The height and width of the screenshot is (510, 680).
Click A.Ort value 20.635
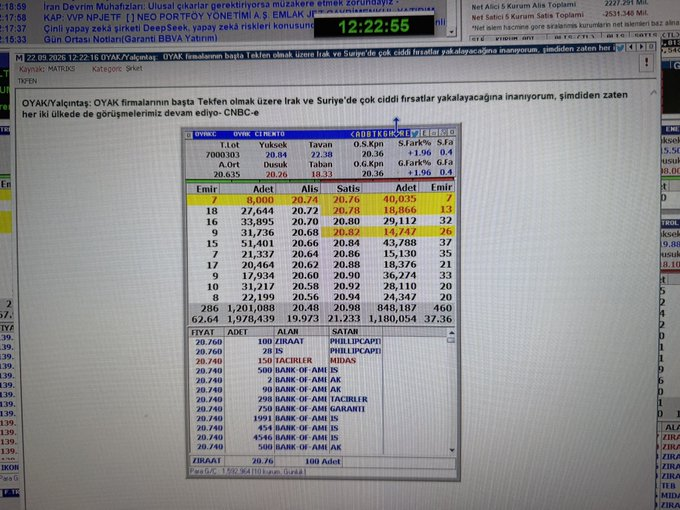pyautogui.click(x=226, y=174)
